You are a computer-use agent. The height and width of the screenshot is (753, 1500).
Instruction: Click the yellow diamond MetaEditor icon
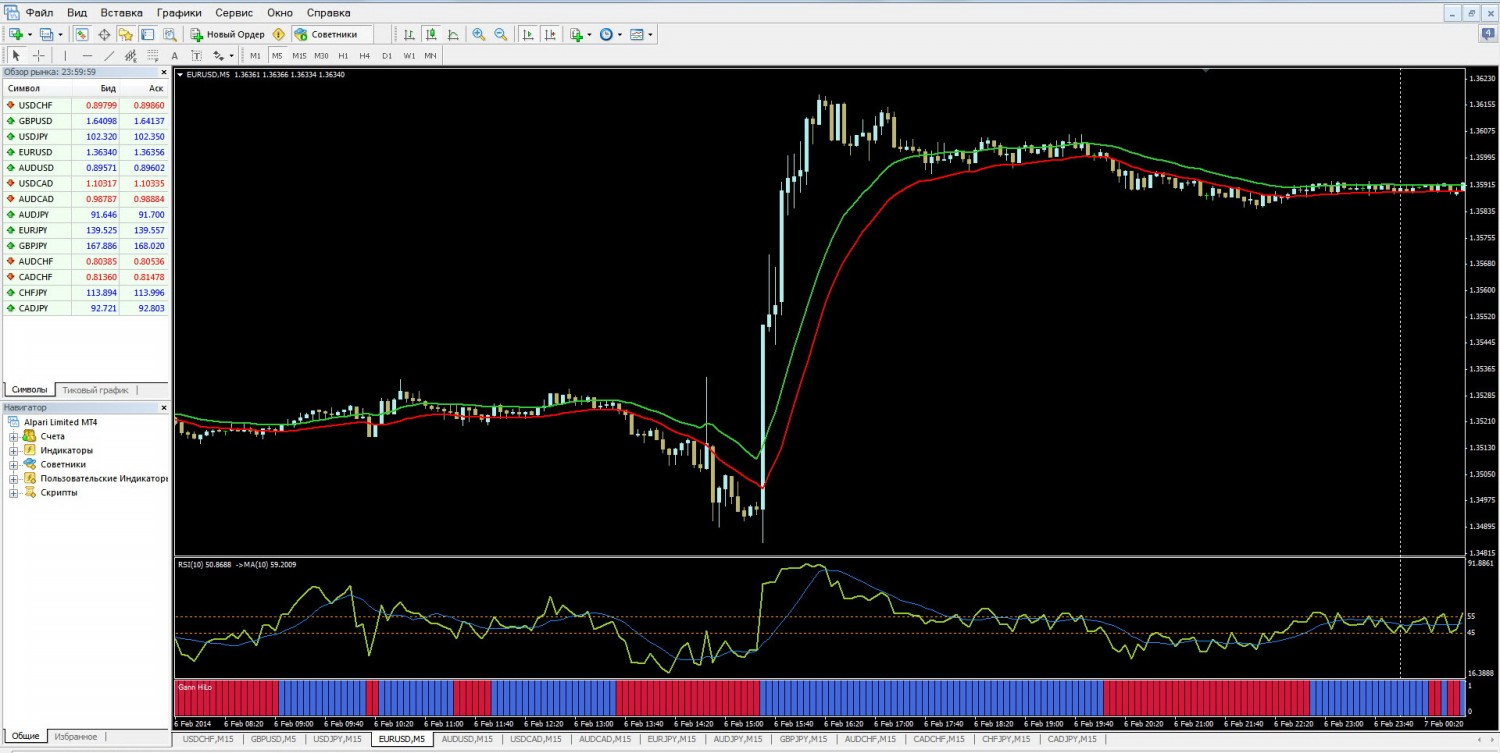click(x=279, y=34)
